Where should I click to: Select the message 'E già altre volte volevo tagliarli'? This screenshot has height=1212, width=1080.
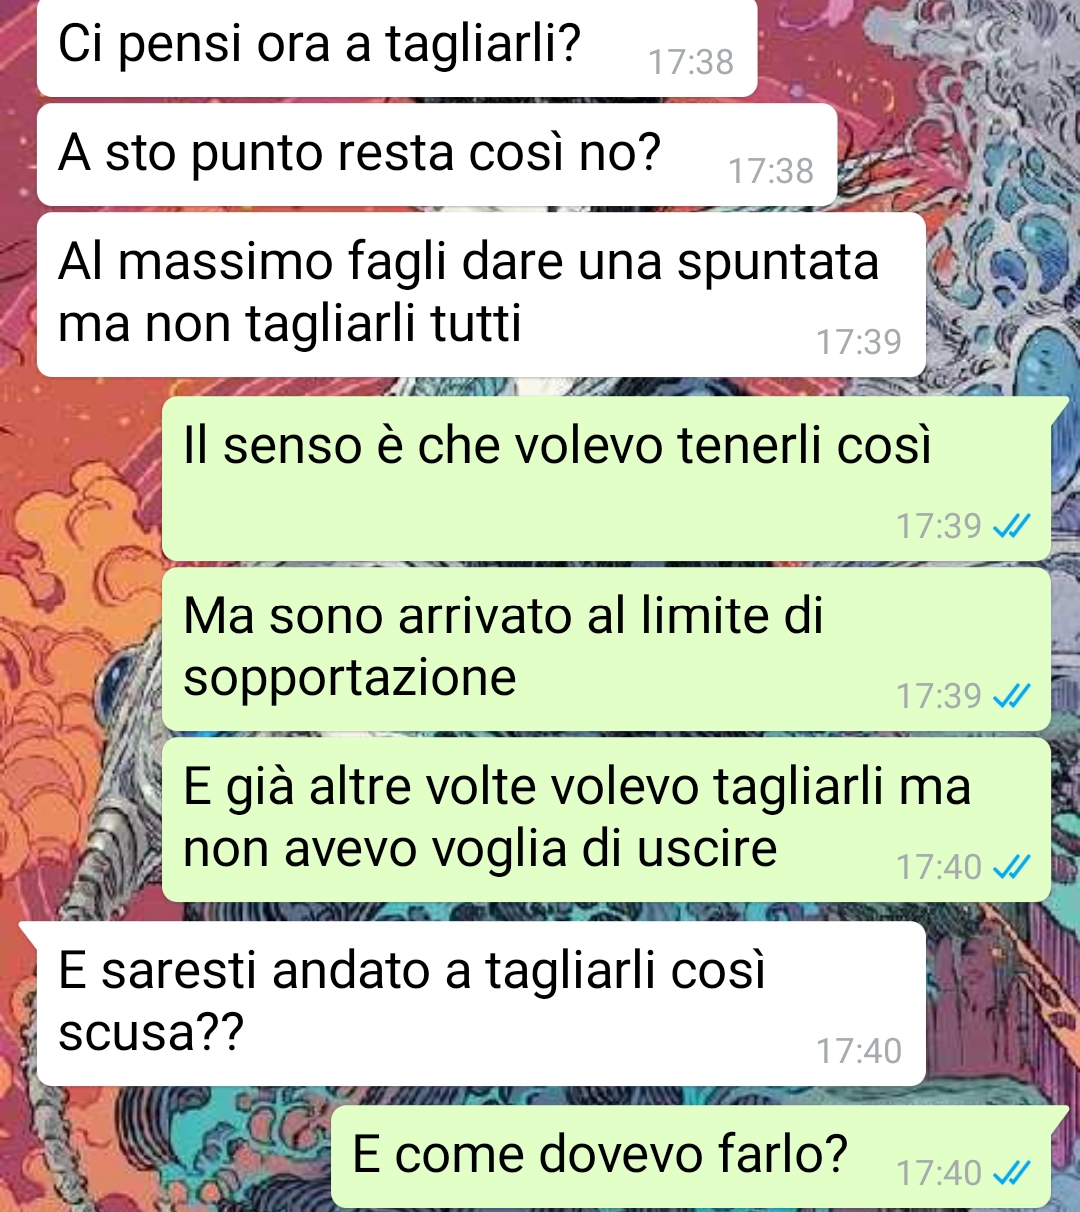[606, 820]
